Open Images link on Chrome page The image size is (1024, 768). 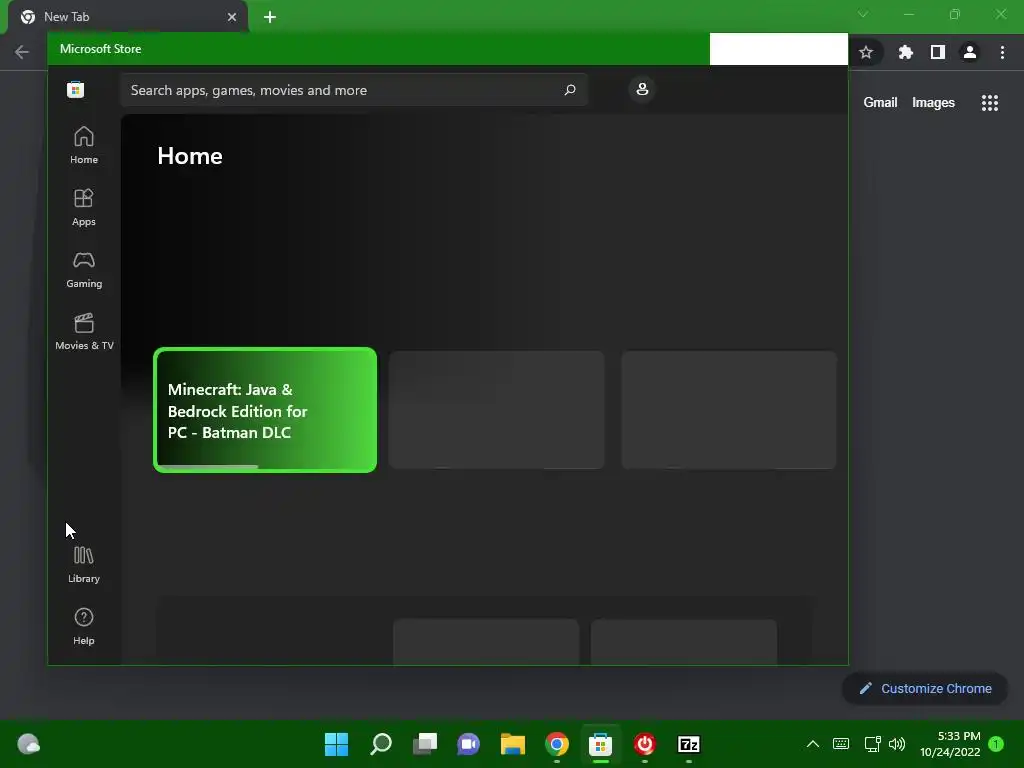point(933,103)
